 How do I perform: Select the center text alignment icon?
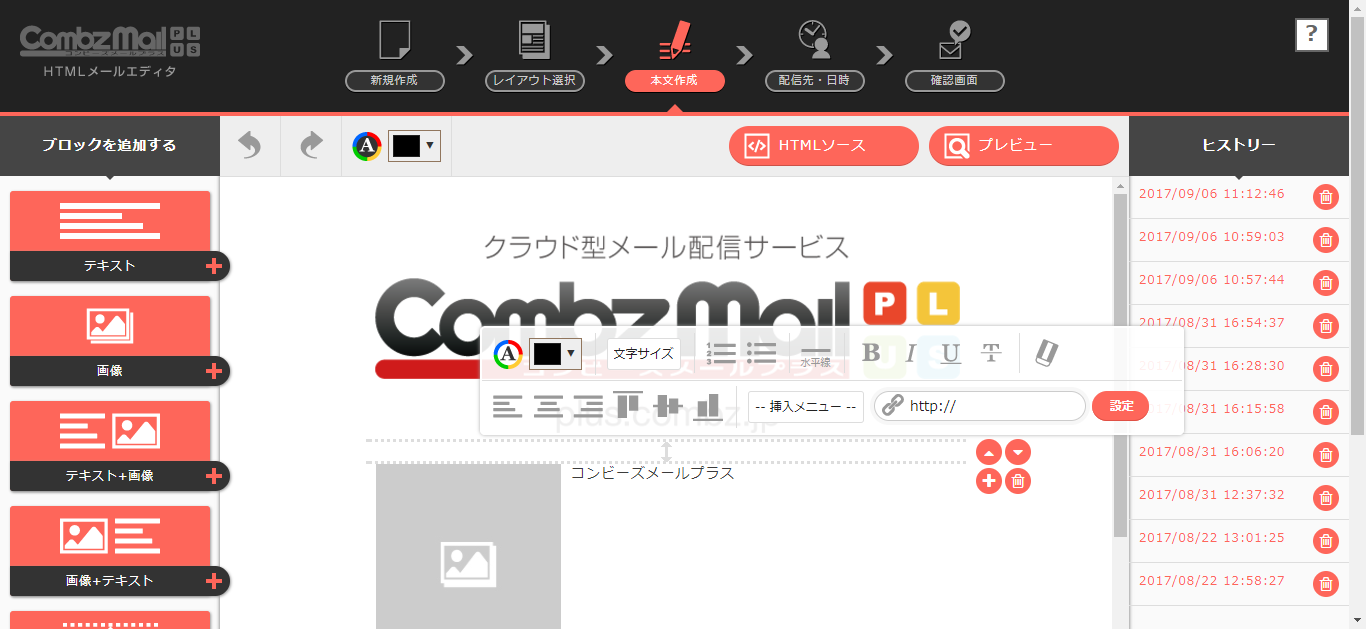[546, 405]
